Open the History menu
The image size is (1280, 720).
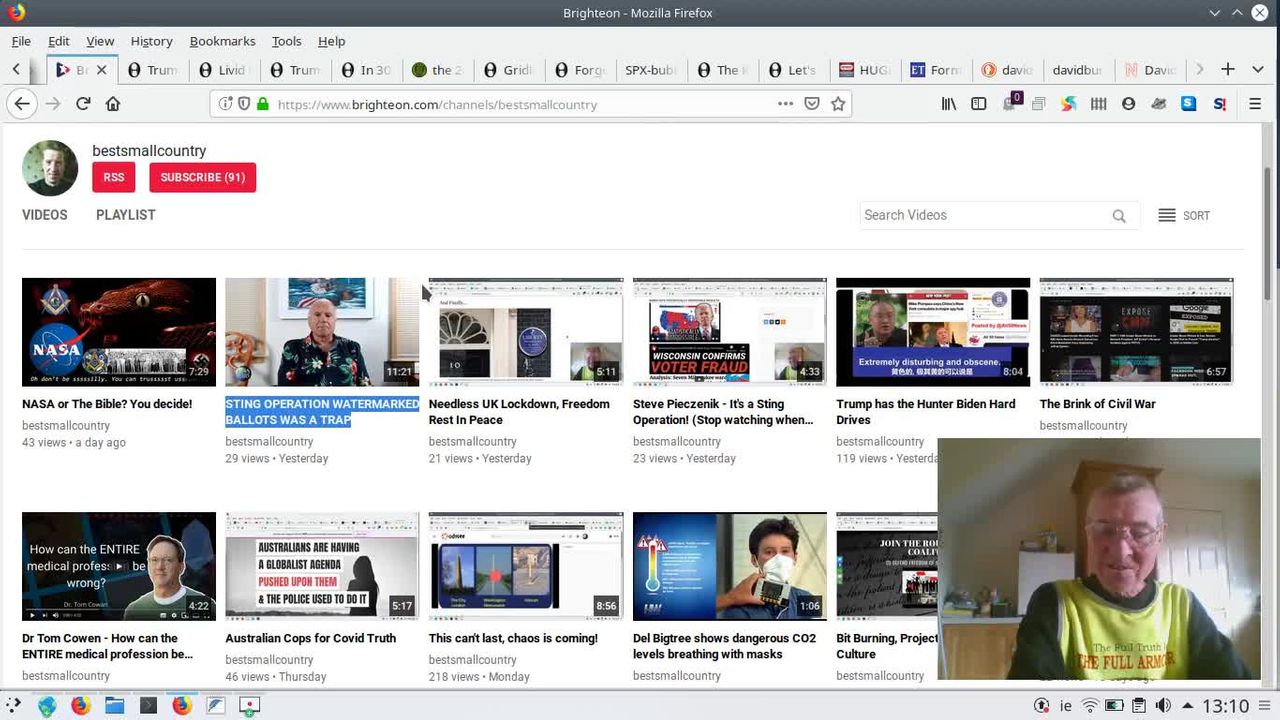151,41
